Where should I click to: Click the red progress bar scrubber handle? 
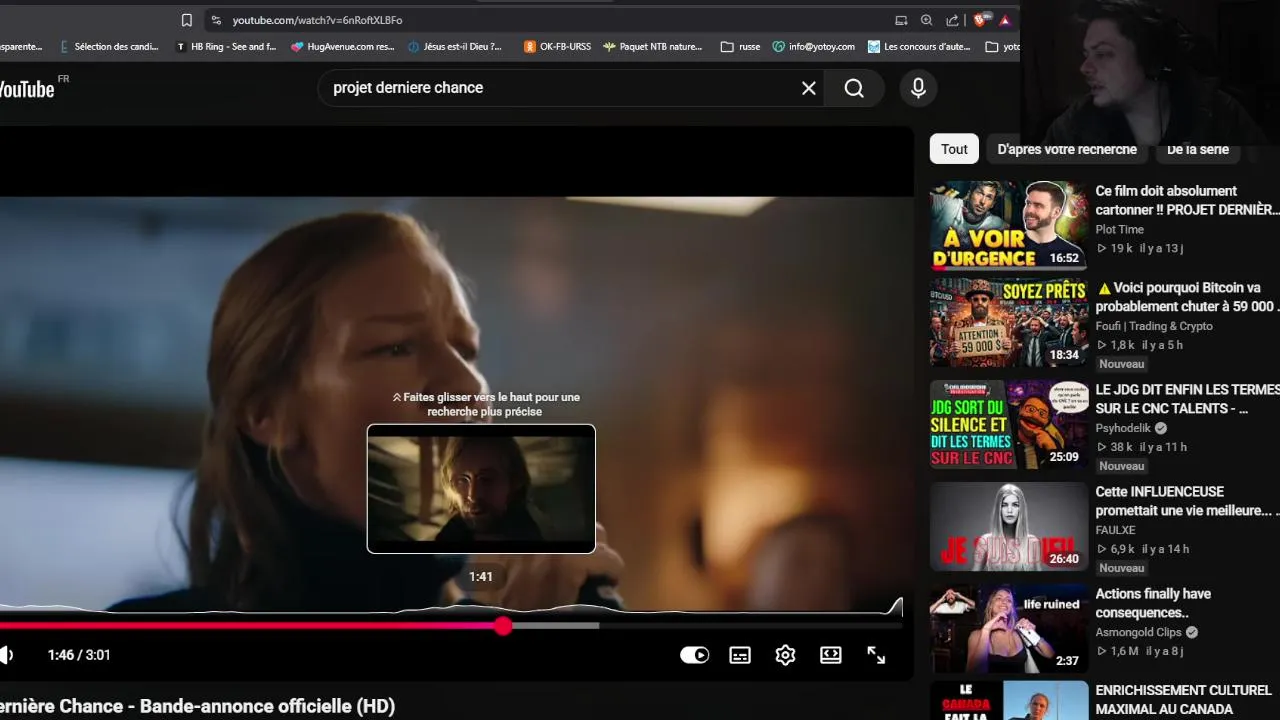(x=503, y=626)
